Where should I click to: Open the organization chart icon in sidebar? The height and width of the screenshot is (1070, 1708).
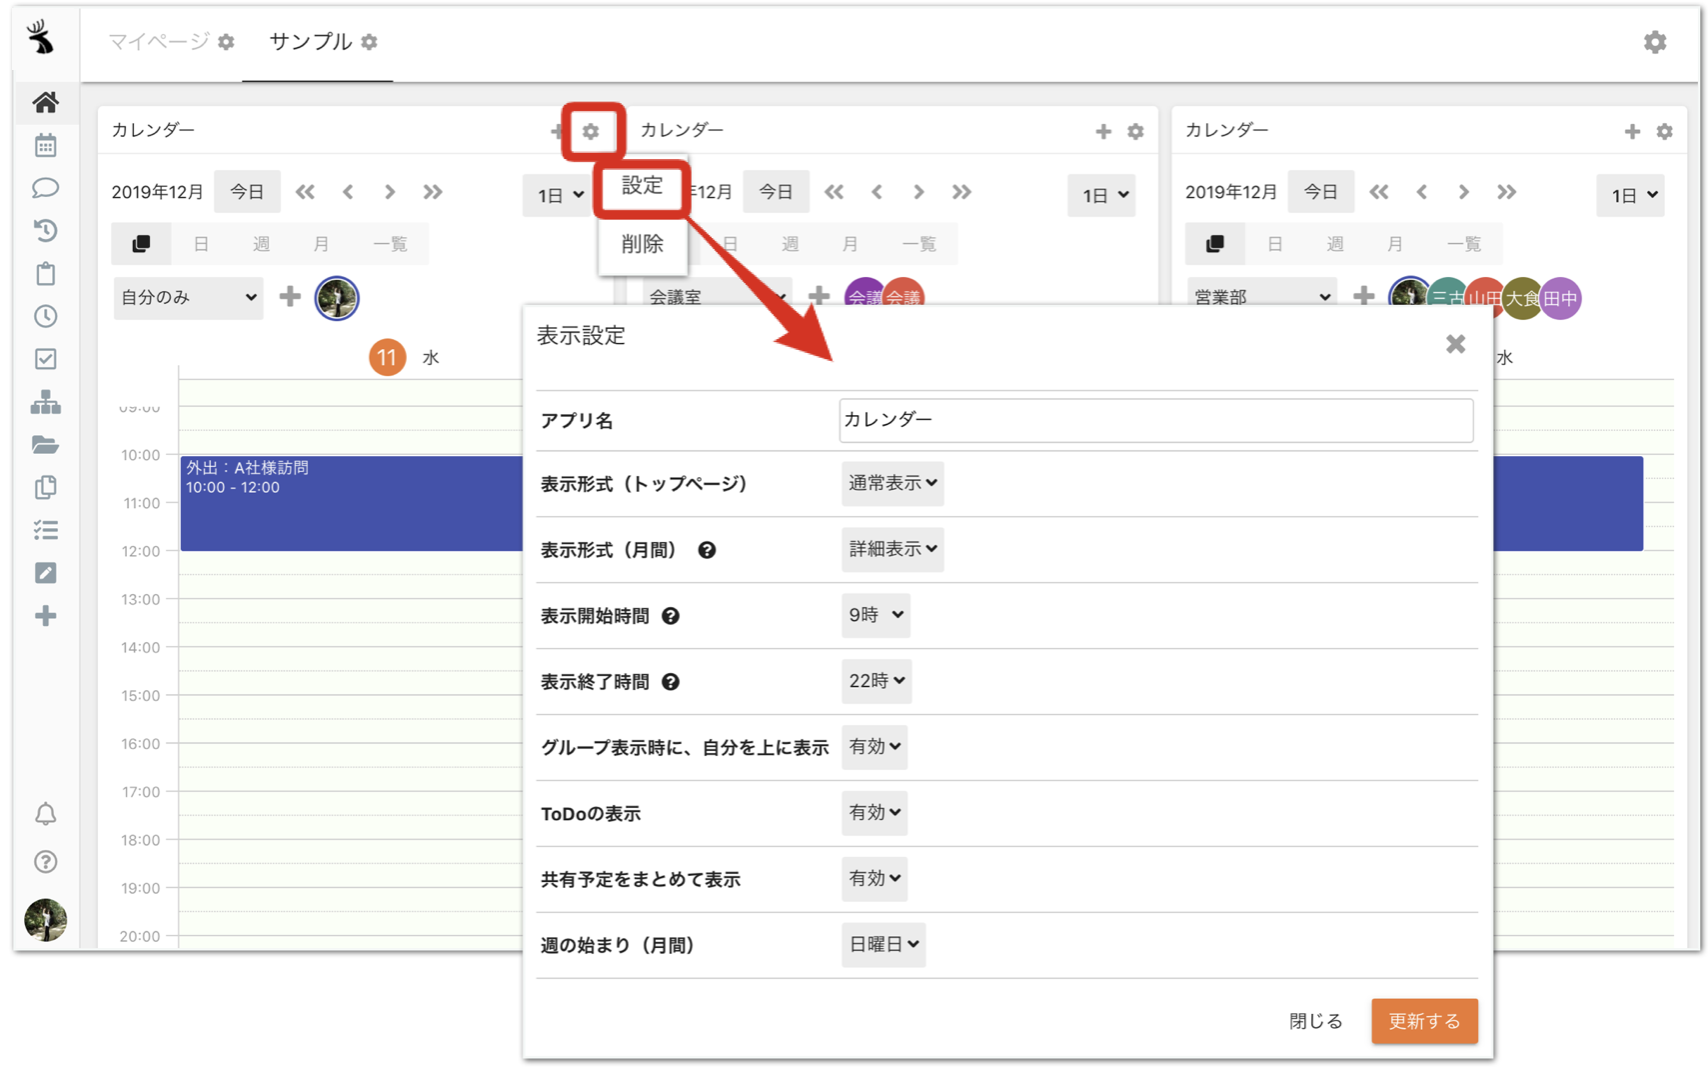[45, 402]
